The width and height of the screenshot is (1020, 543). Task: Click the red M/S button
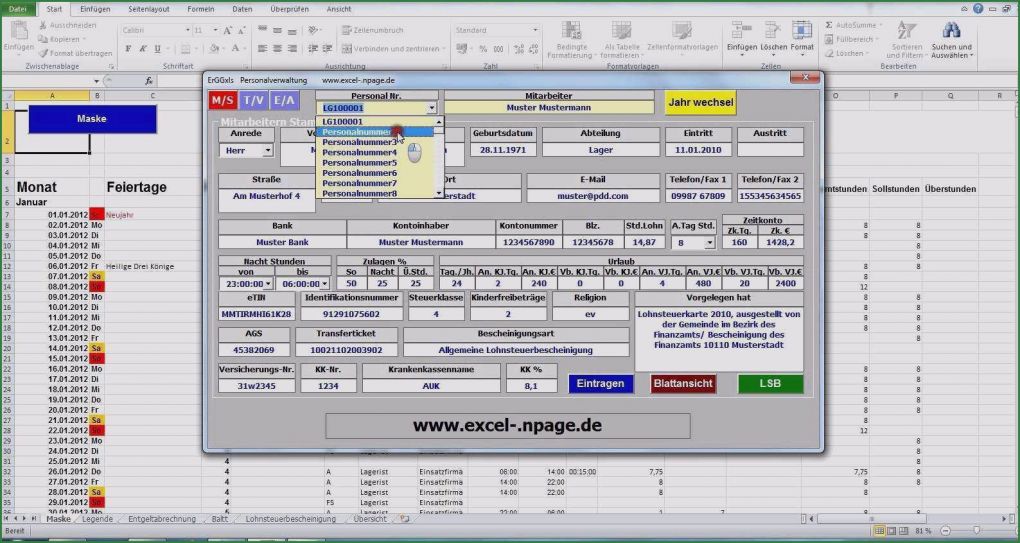[223, 100]
